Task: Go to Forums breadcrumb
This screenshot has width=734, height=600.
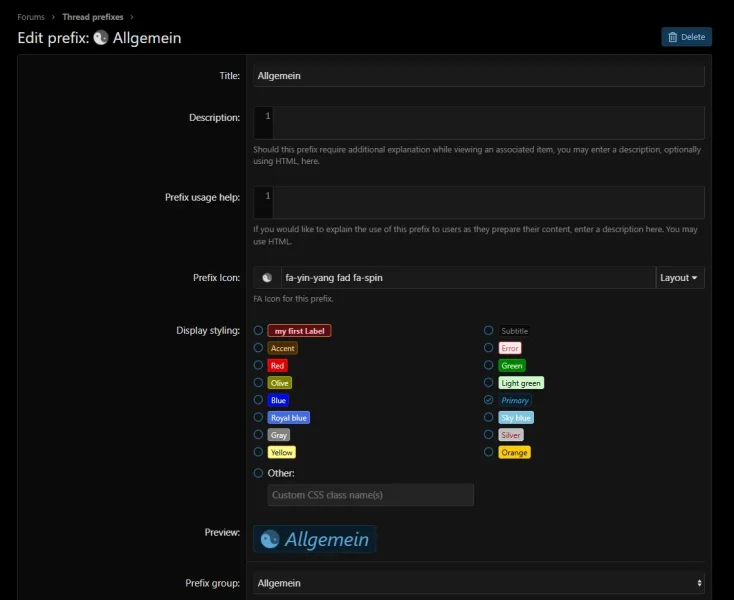Action: click(x=31, y=17)
